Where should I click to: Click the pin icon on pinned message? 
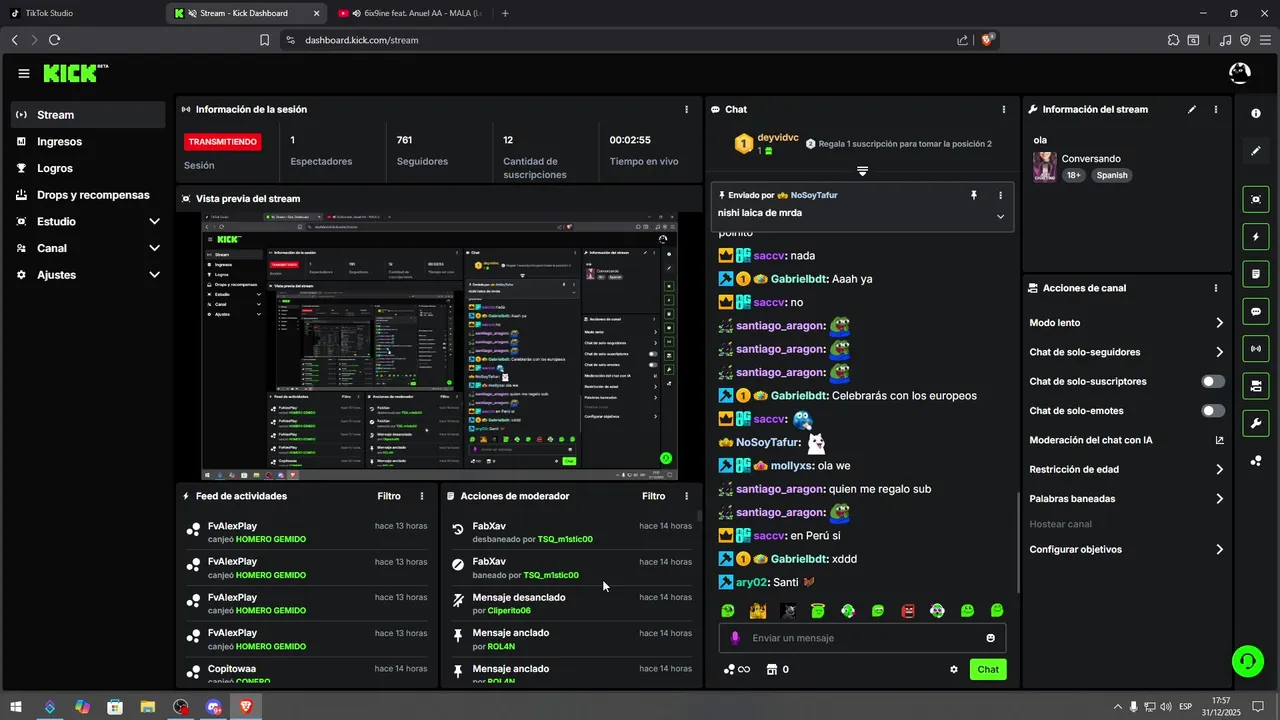point(974,195)
